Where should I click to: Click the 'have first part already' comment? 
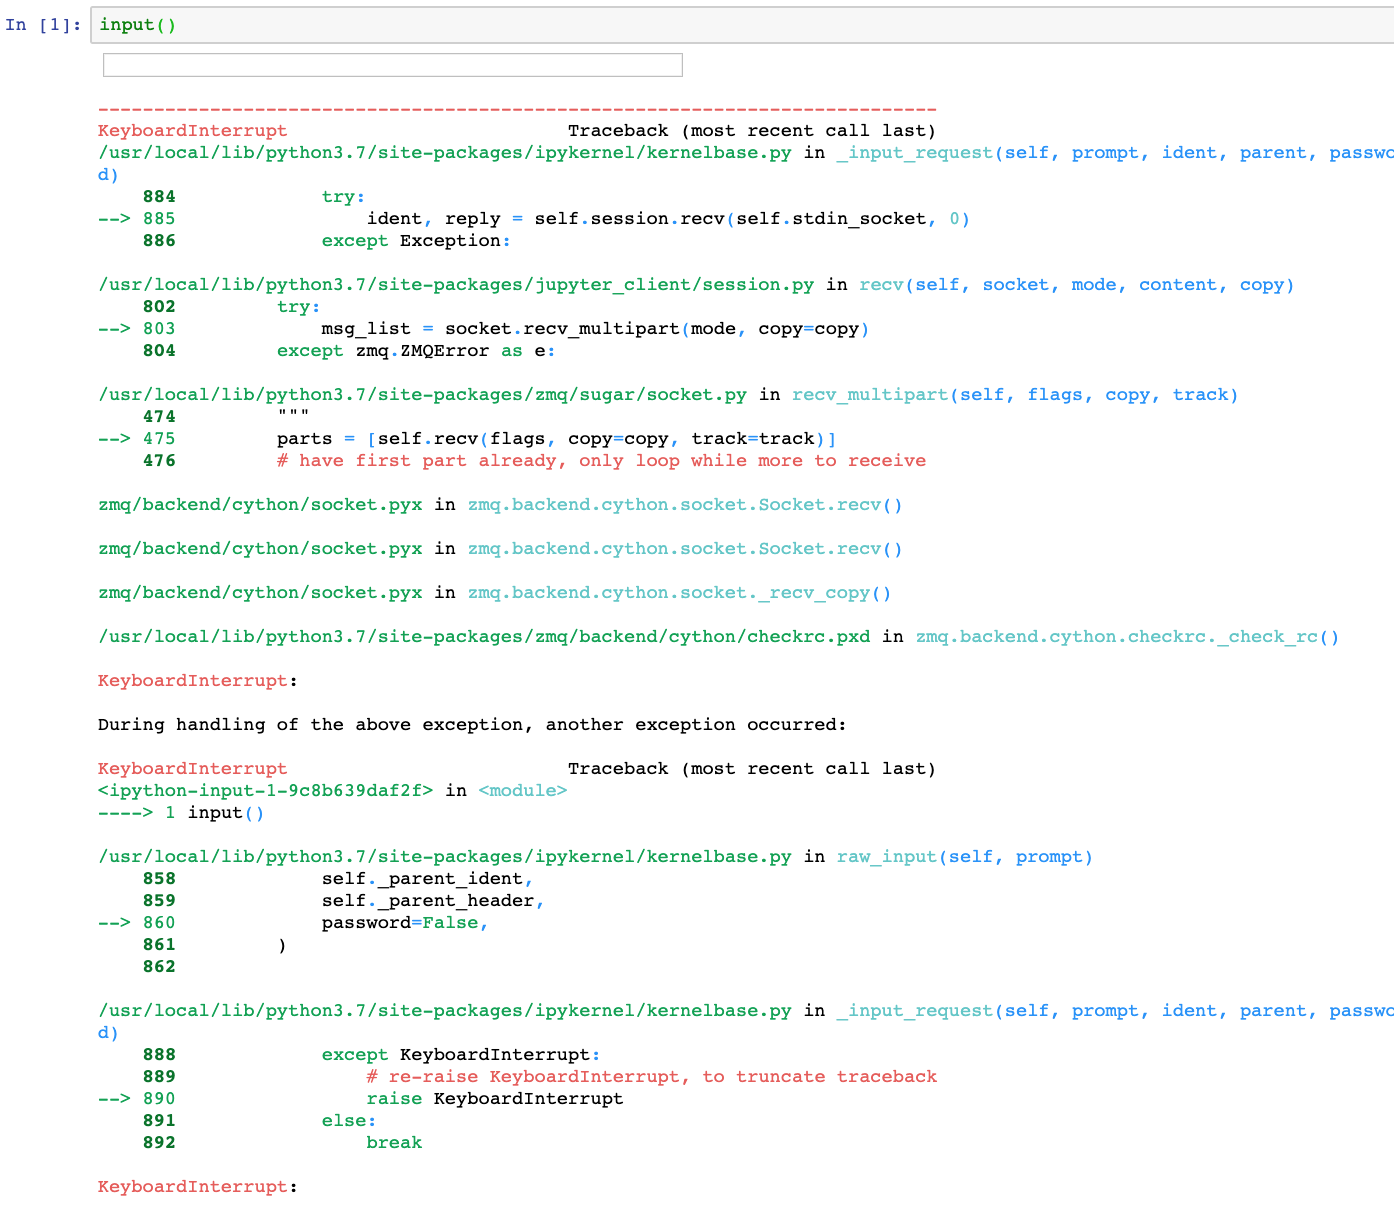601,461
